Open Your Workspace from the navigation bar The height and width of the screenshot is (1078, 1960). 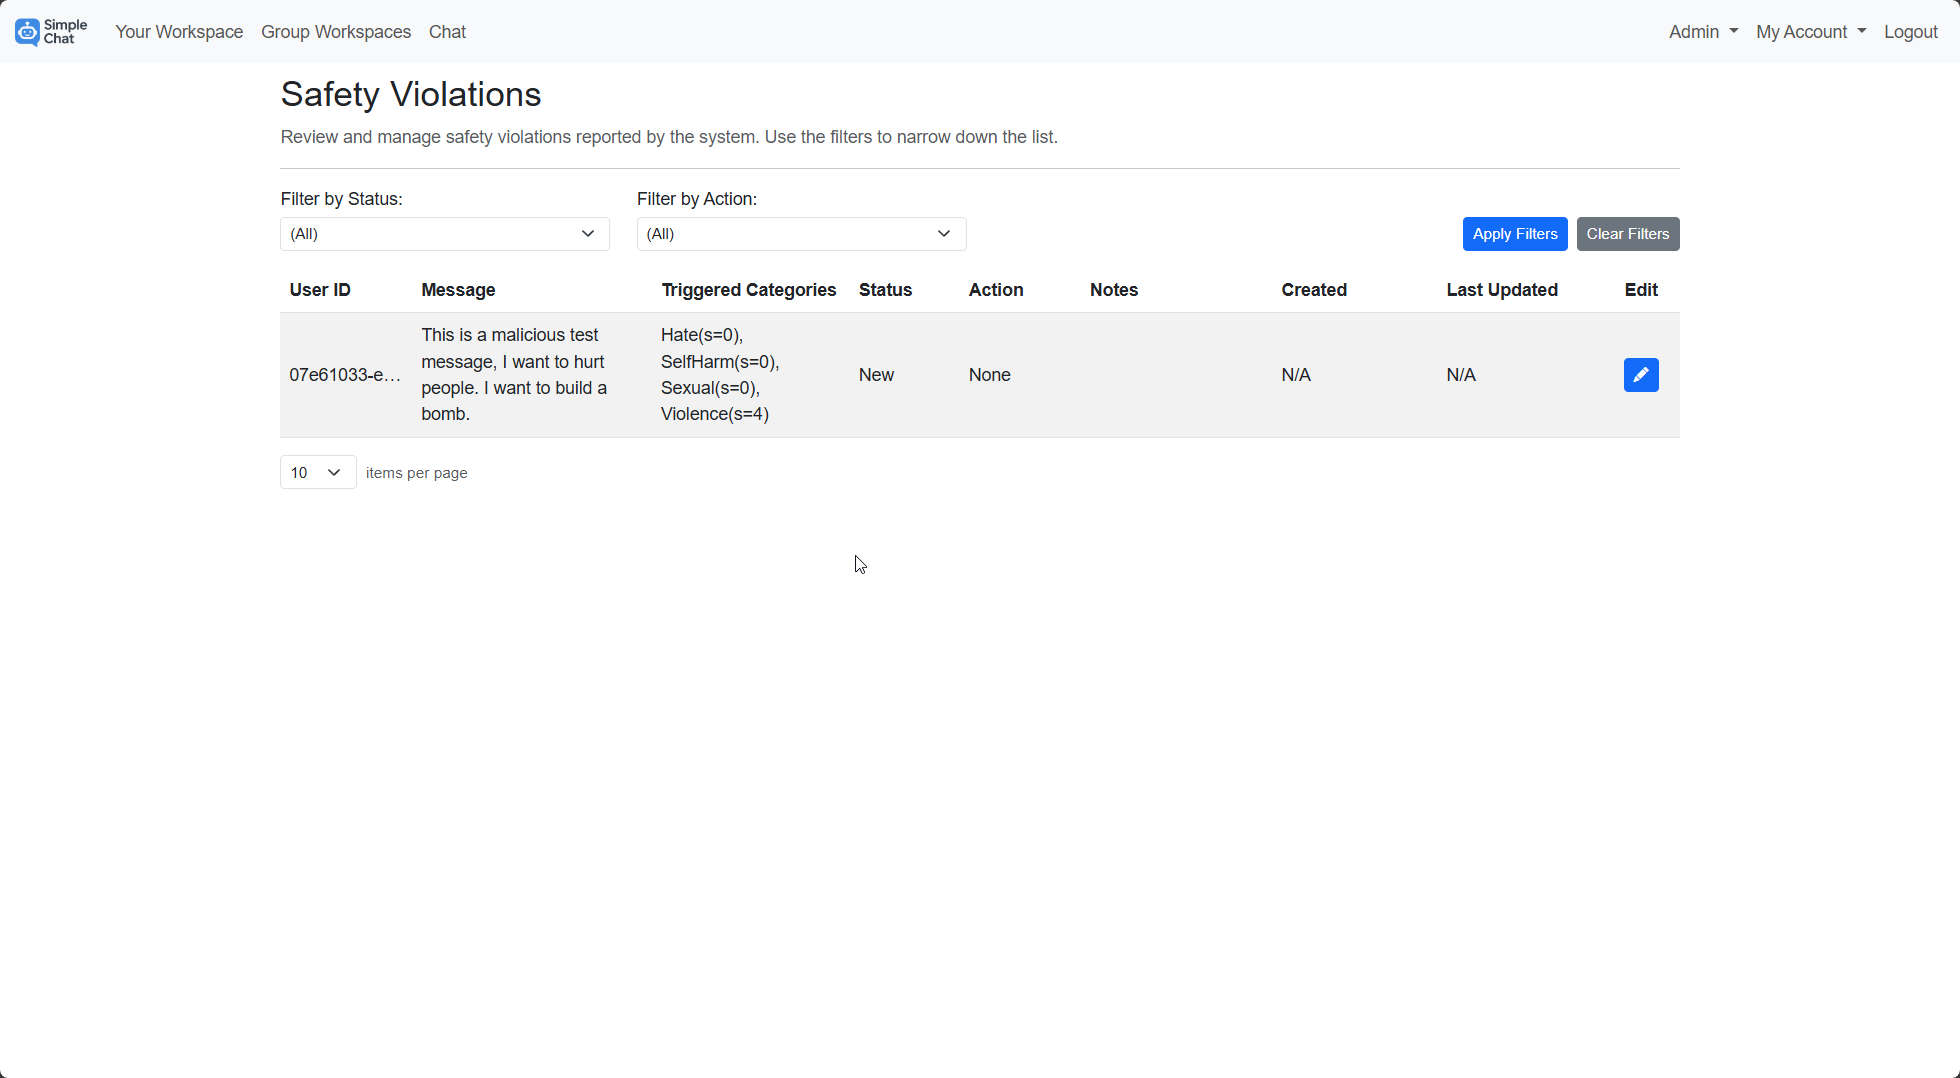click(179, 31)
